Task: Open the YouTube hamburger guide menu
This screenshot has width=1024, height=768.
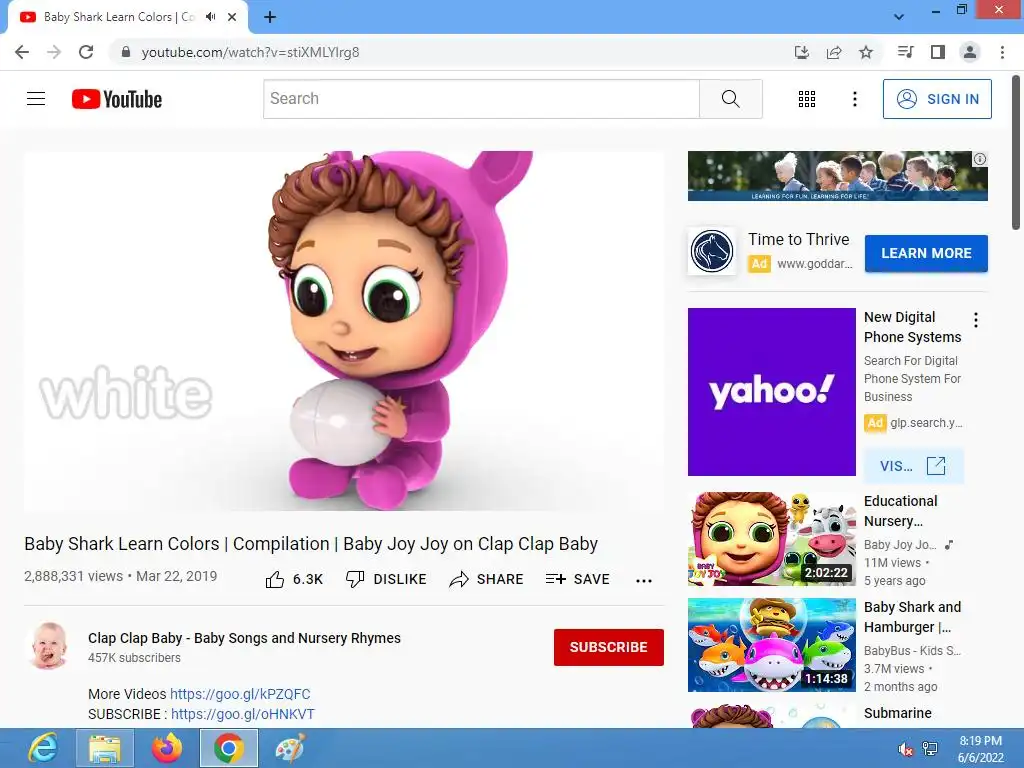Action: pos(36,99)
